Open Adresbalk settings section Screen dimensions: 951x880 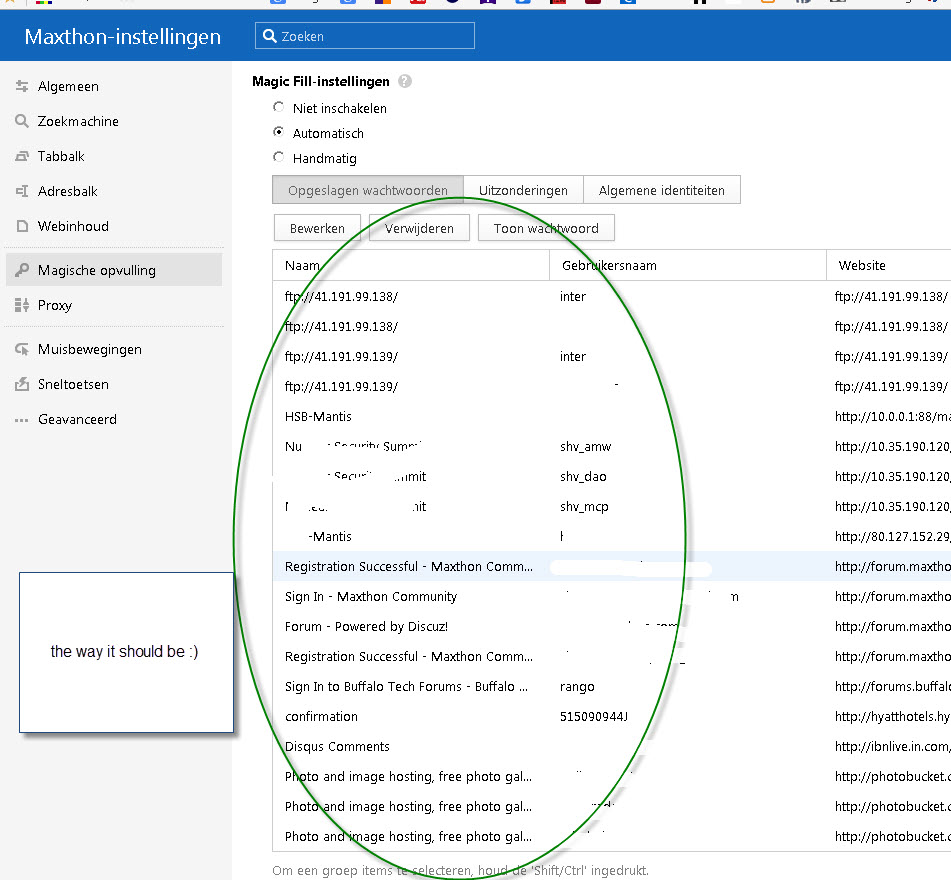114,191
